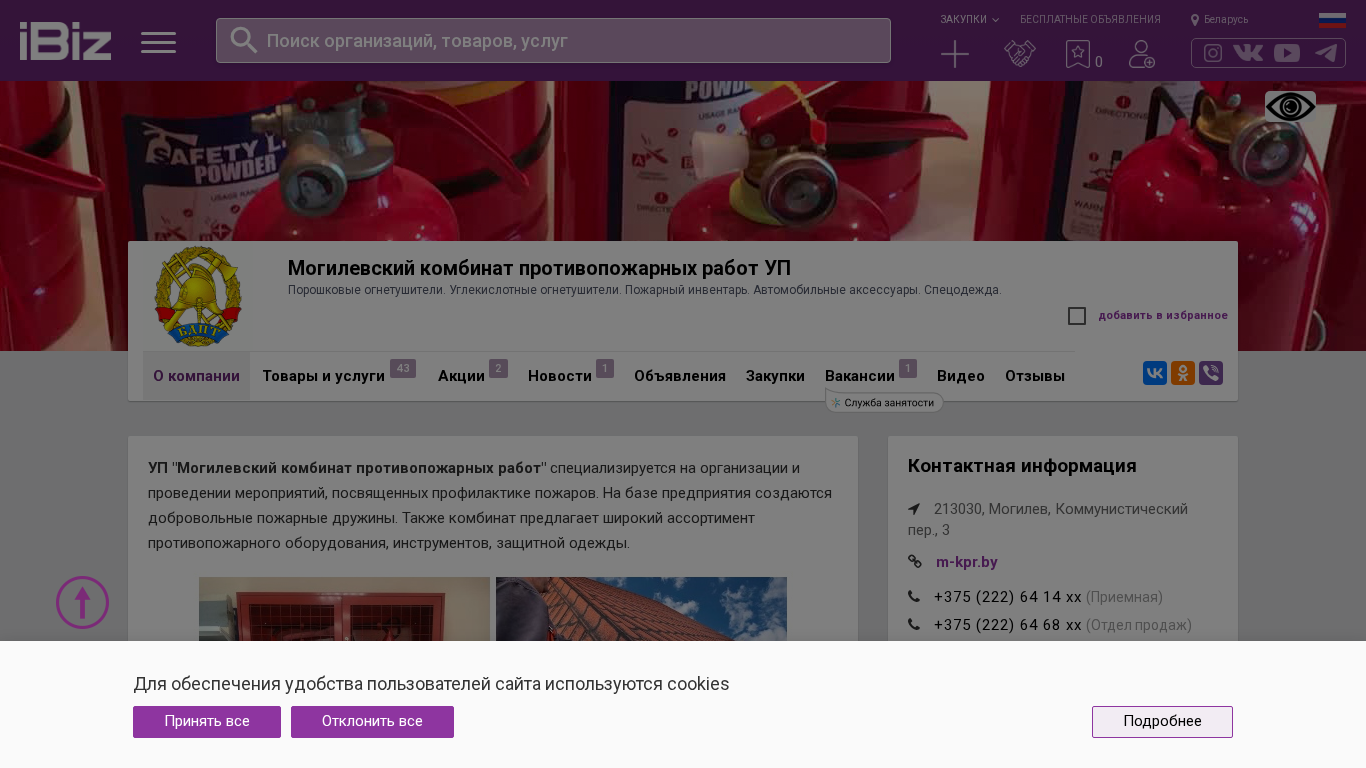Focus the organization search field
The image size is (1366, 768).
(x=553, y=41)
